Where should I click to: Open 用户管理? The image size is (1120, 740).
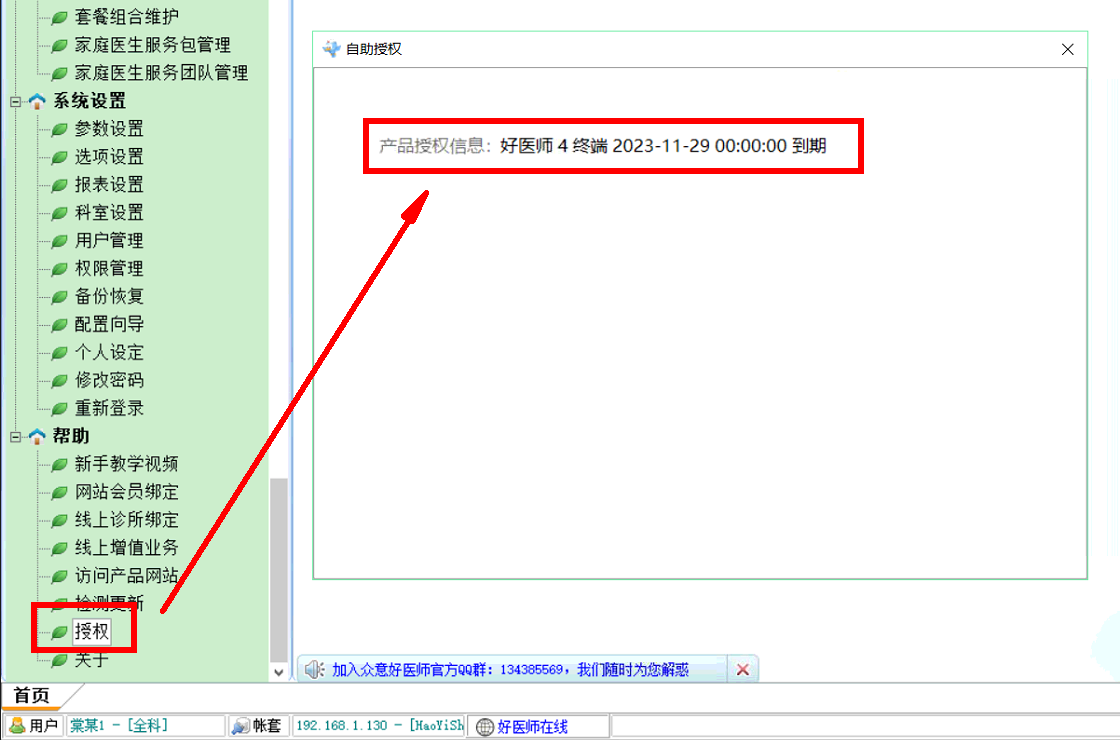tap(109, 240)
